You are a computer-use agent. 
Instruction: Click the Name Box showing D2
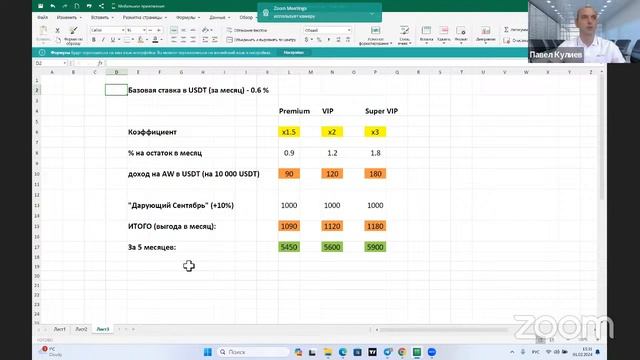[51, 63]
